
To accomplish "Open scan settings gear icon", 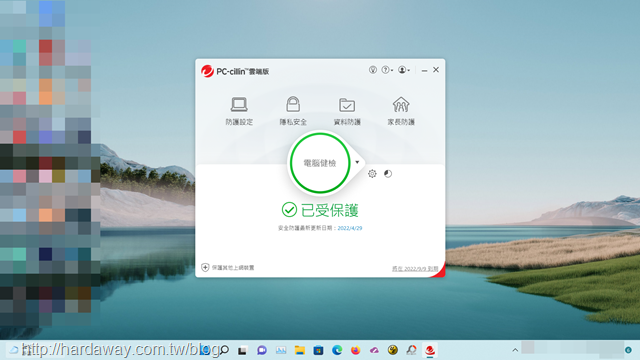I will (x=372, y=174).
